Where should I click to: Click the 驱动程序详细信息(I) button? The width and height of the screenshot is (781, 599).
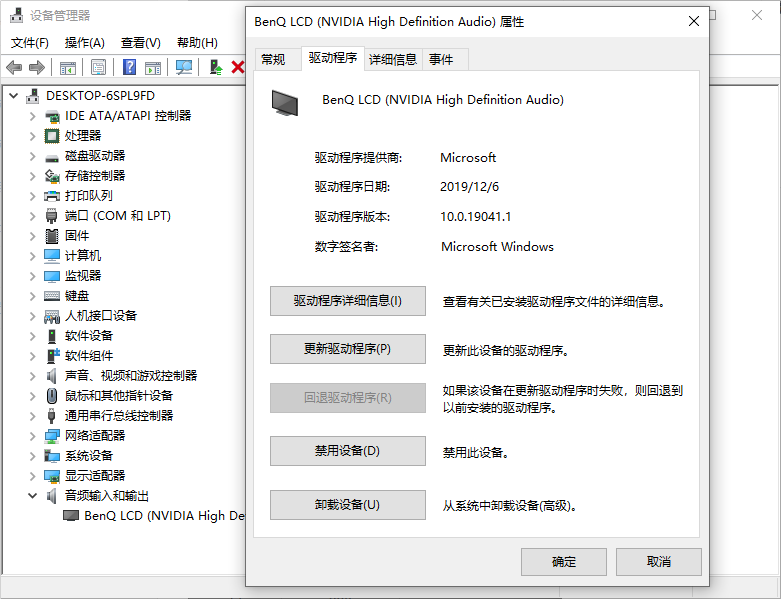(x=348, y=301)
